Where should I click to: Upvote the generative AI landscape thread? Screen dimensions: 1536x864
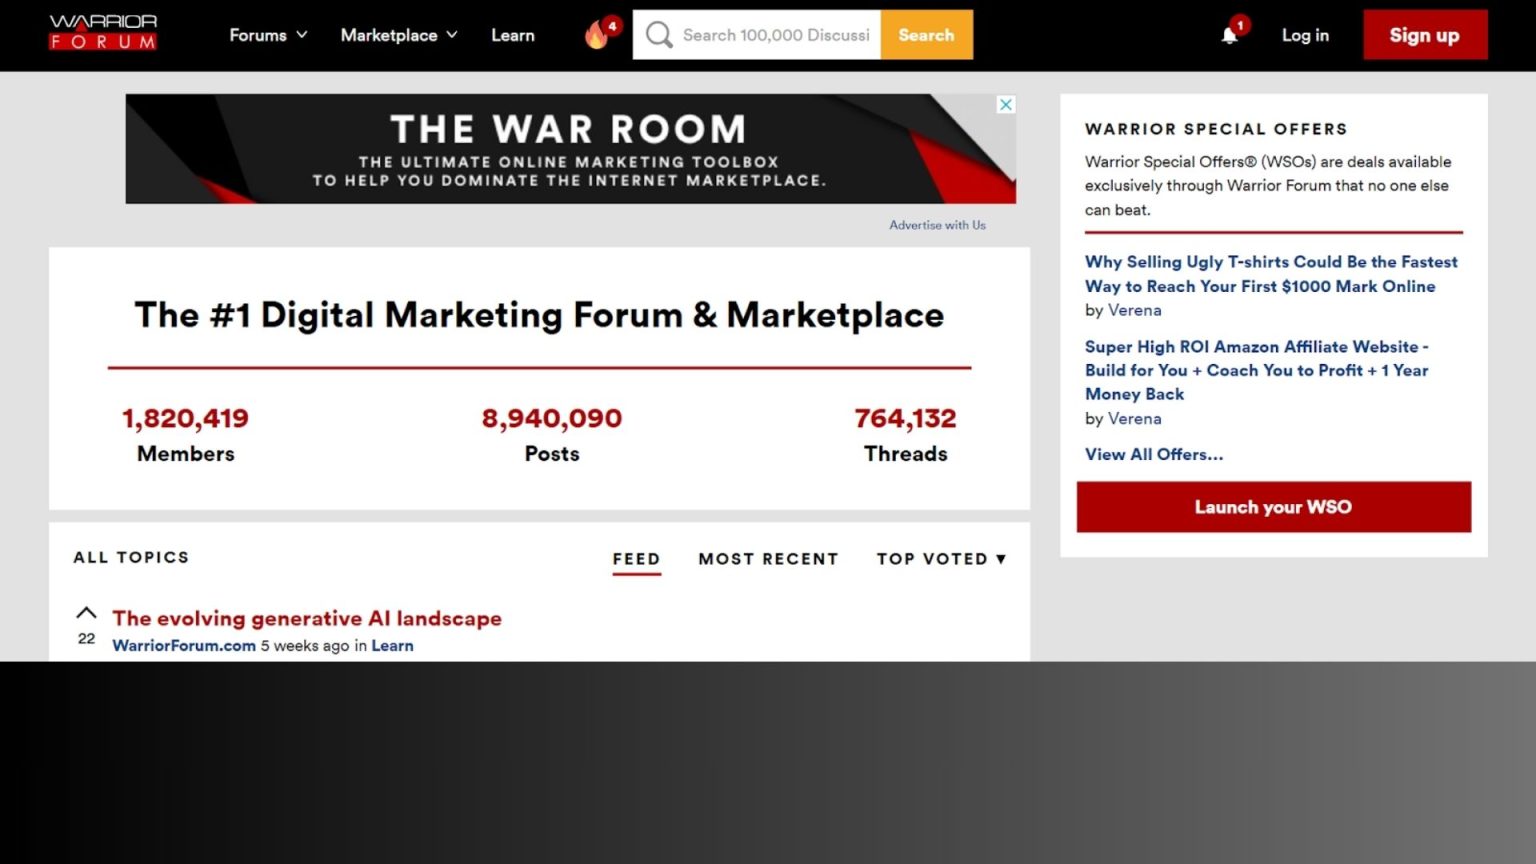point(87,613)
